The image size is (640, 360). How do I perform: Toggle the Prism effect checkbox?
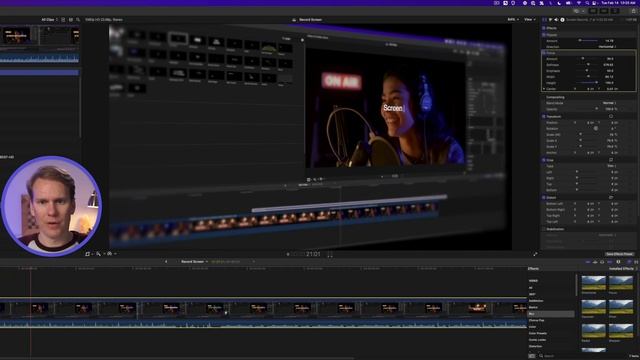click(544, 35)
